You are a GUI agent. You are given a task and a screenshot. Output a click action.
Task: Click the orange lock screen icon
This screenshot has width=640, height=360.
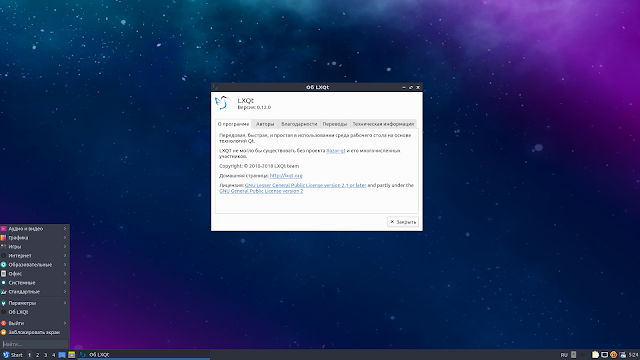click(4, 332)
